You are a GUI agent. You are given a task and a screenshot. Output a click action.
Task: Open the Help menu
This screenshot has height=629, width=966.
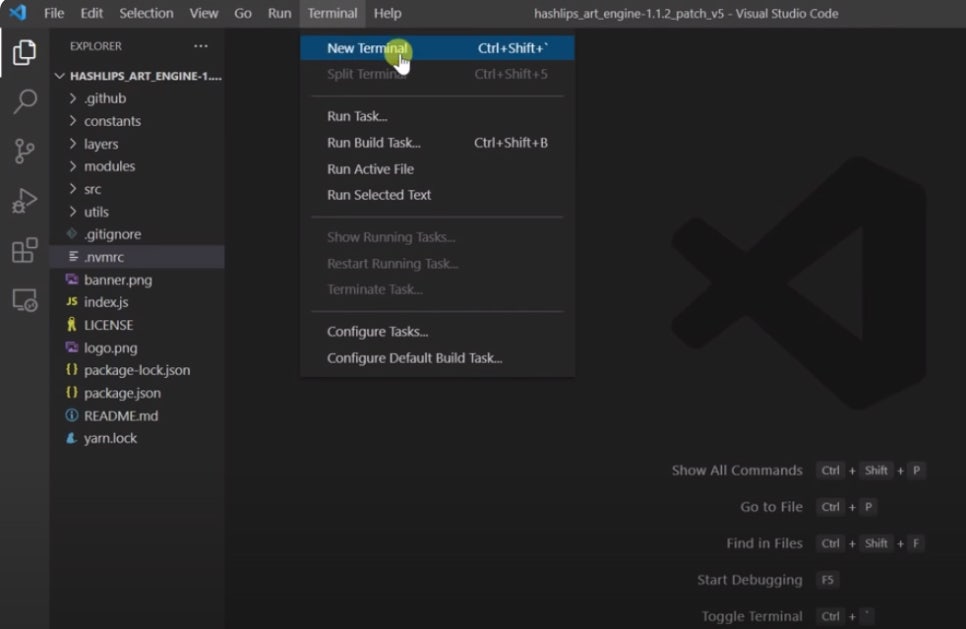pos(388,13)
